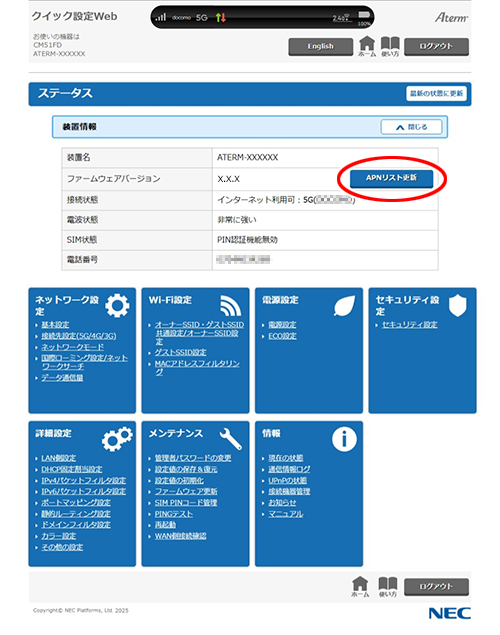Open MACアドレスフィルタリング link
The width and height of the screenshot is (500, 635).
197,368
